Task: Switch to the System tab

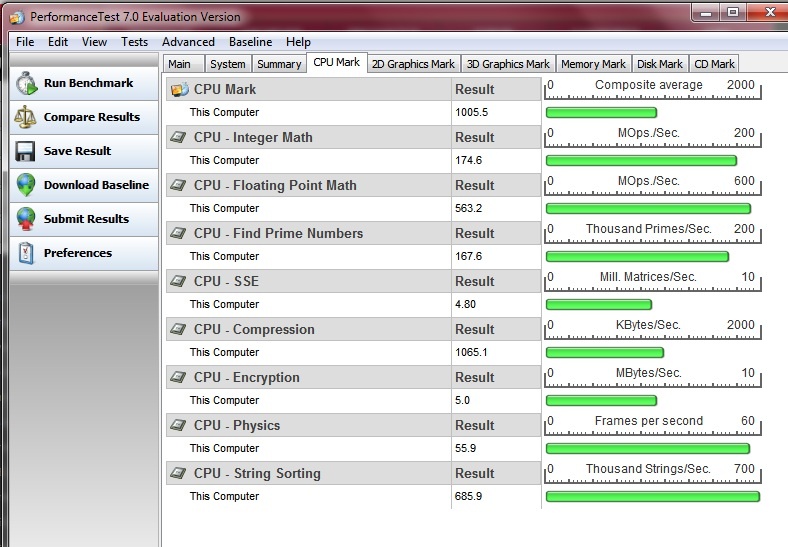Action: coord(228,64)
